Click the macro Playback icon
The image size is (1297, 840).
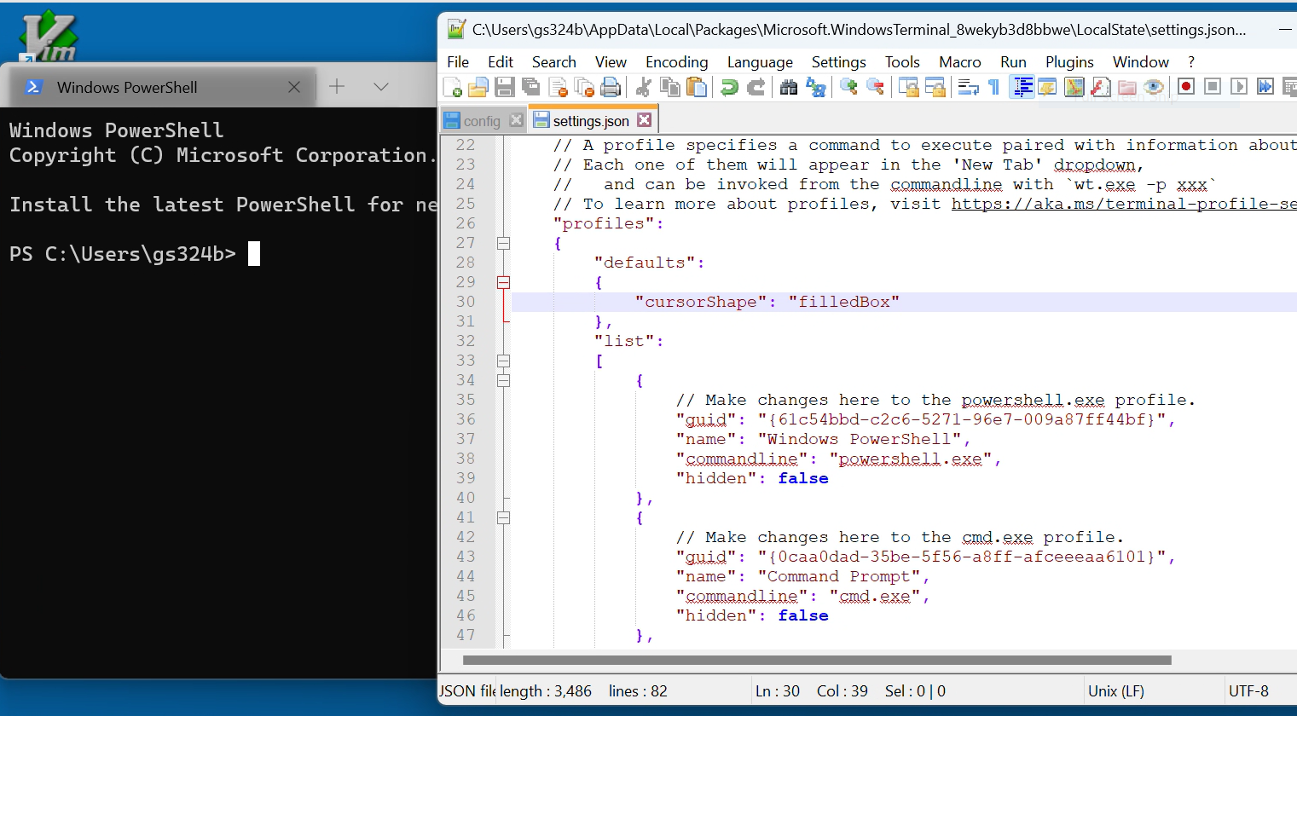click(1239, 87)
